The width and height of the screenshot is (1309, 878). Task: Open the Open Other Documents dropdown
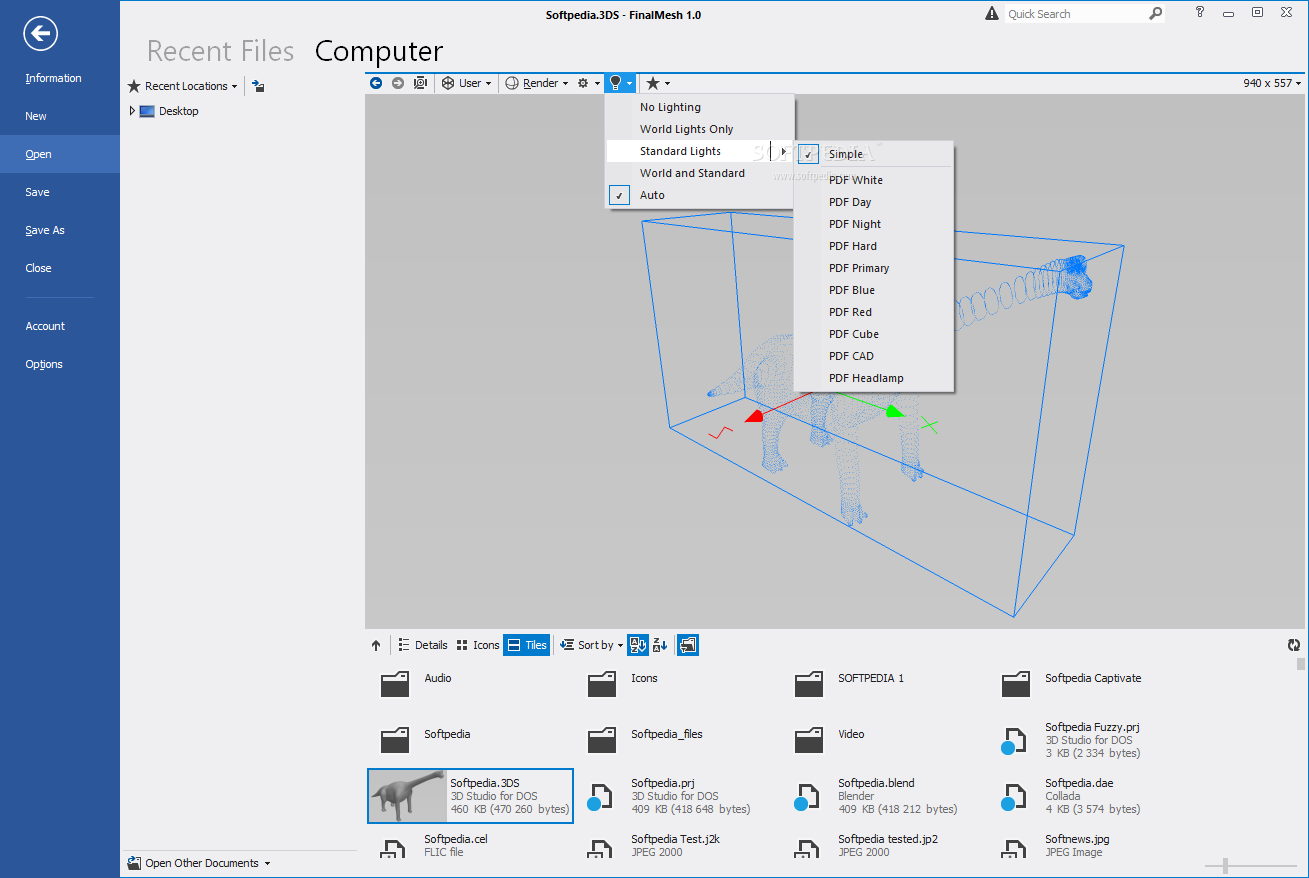pyautogui.click(x=199, y=863)
